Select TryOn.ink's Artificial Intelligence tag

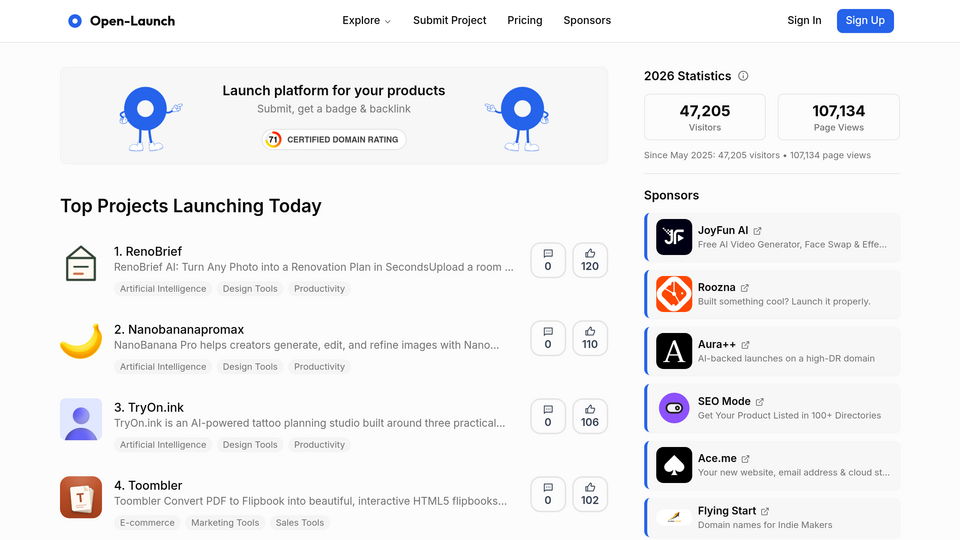coord(163,444)
